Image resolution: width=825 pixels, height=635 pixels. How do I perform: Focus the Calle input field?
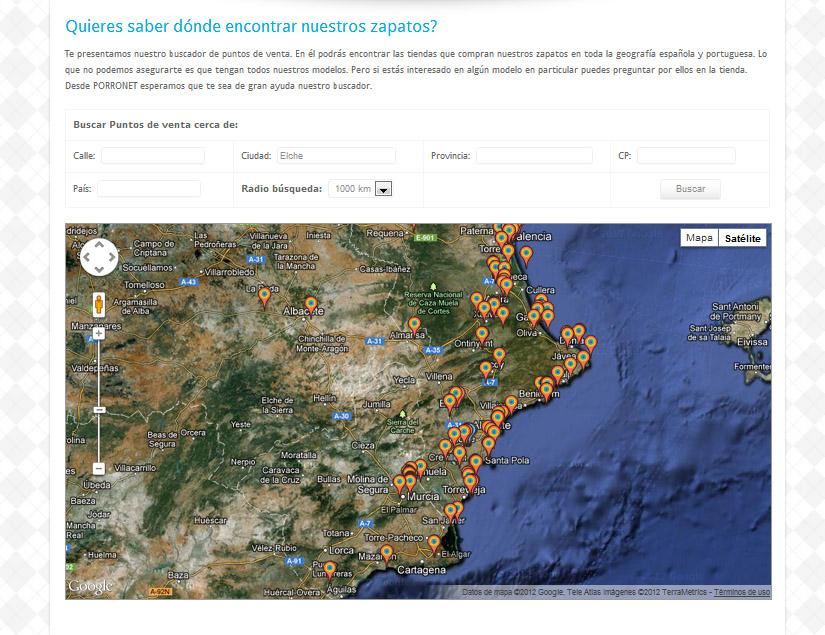click(152, 156)
